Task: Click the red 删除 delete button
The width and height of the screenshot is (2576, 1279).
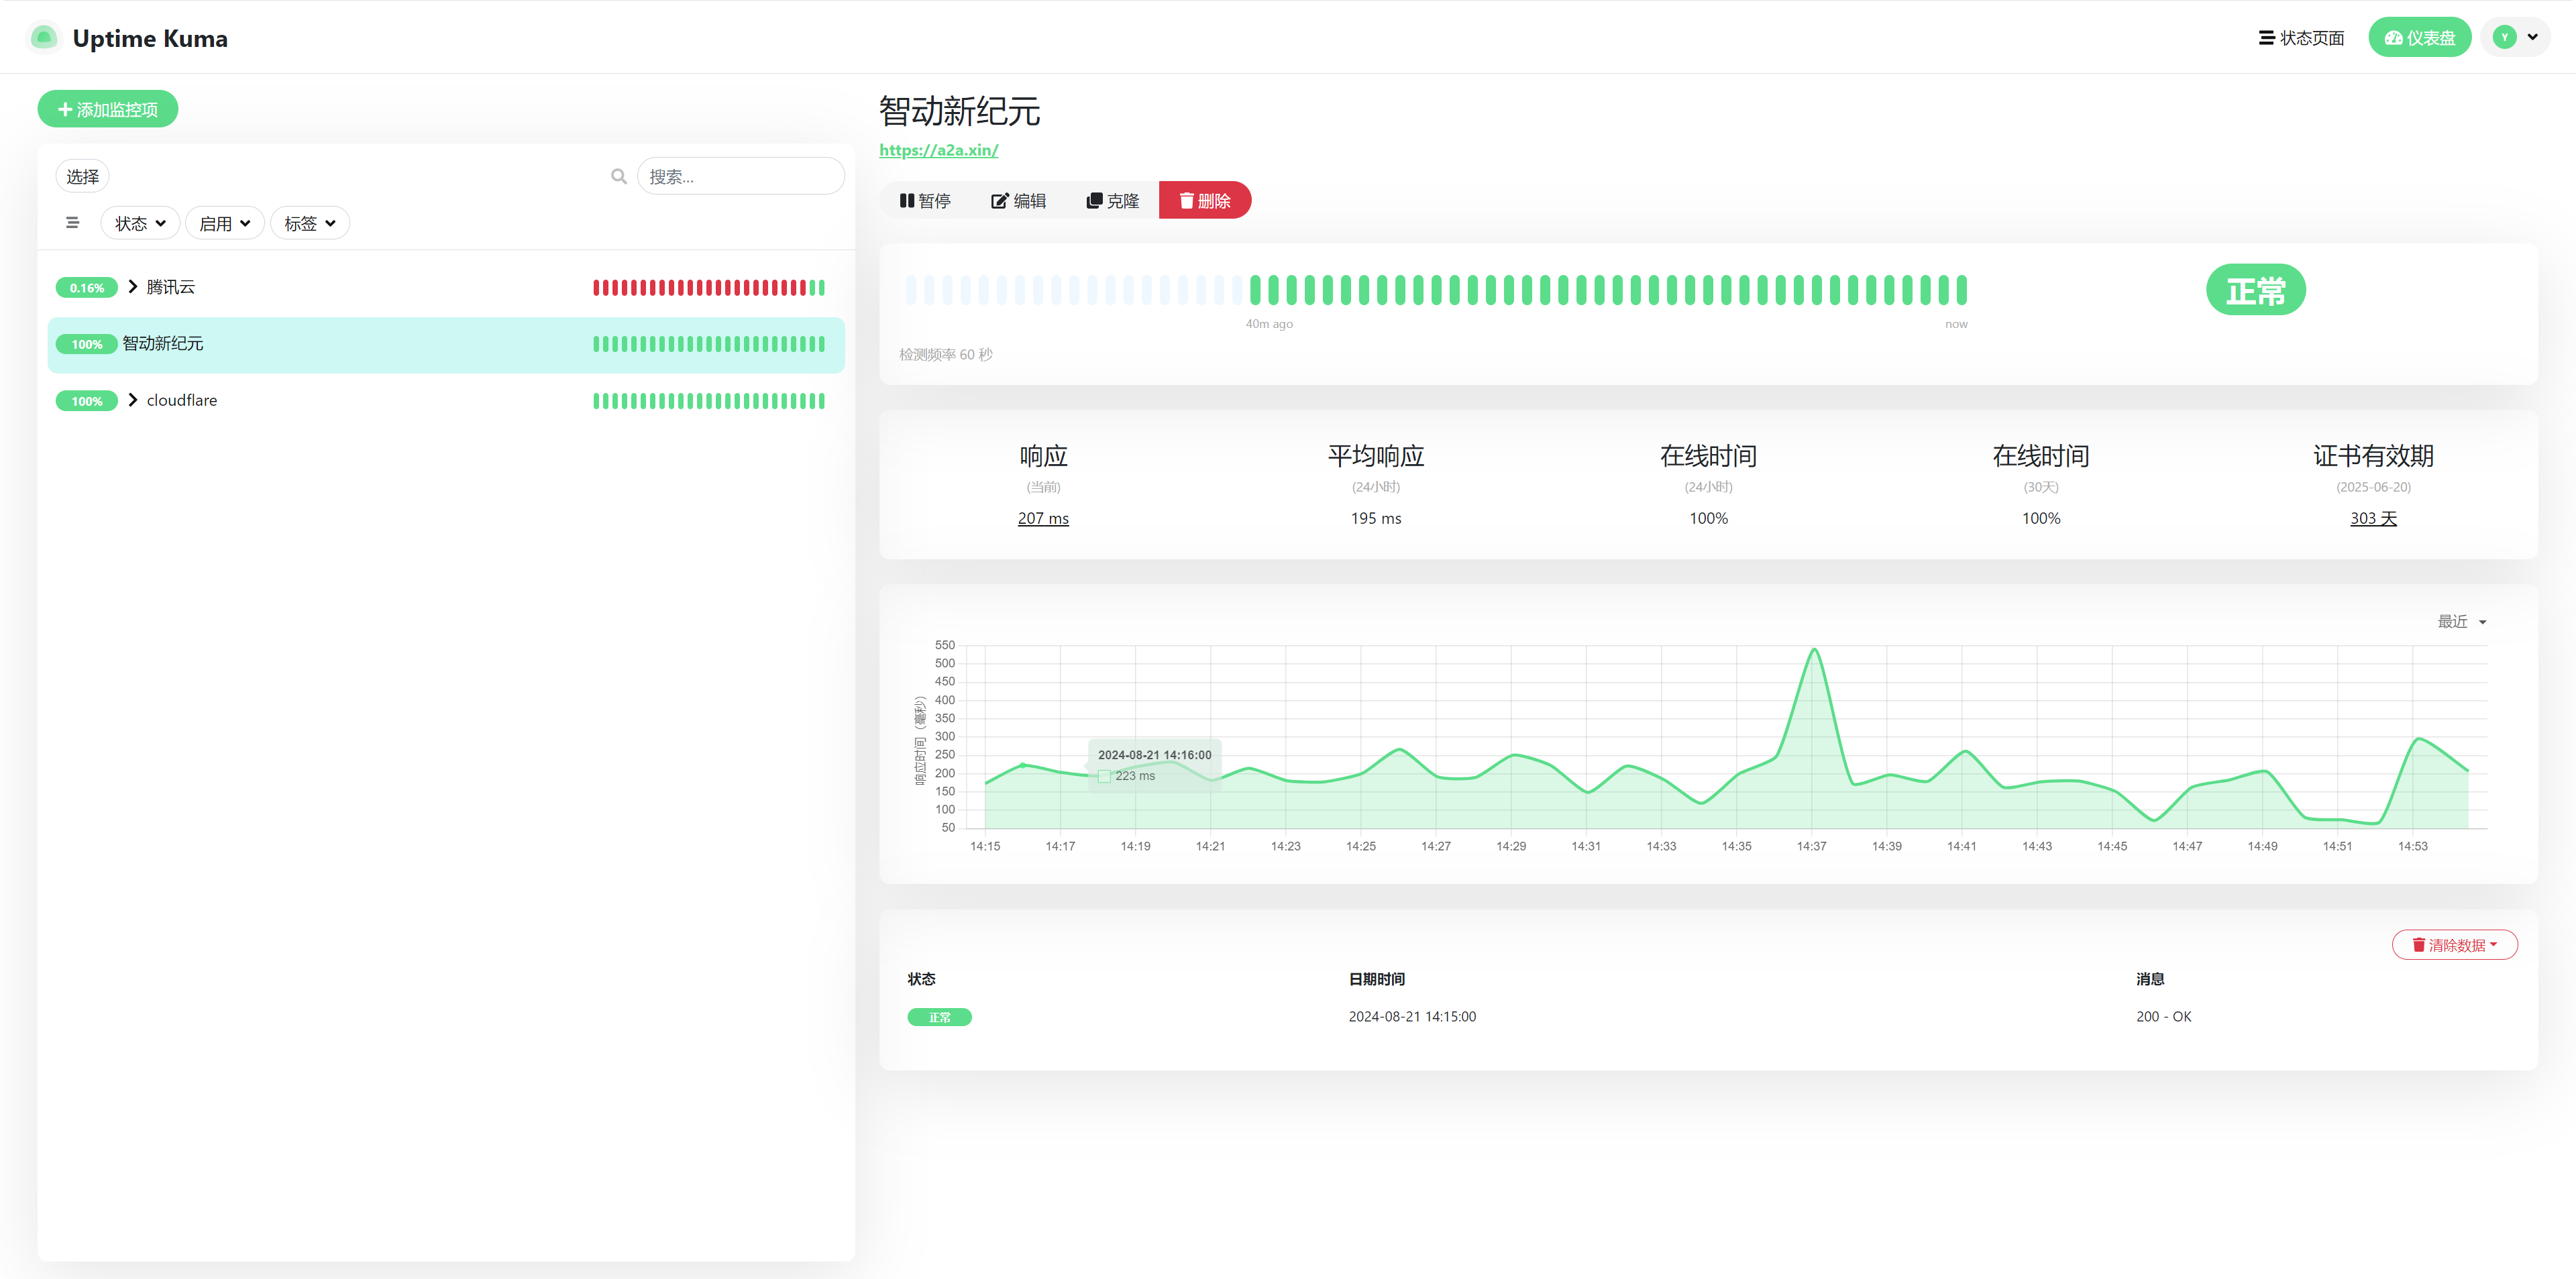Action: 1205,200
